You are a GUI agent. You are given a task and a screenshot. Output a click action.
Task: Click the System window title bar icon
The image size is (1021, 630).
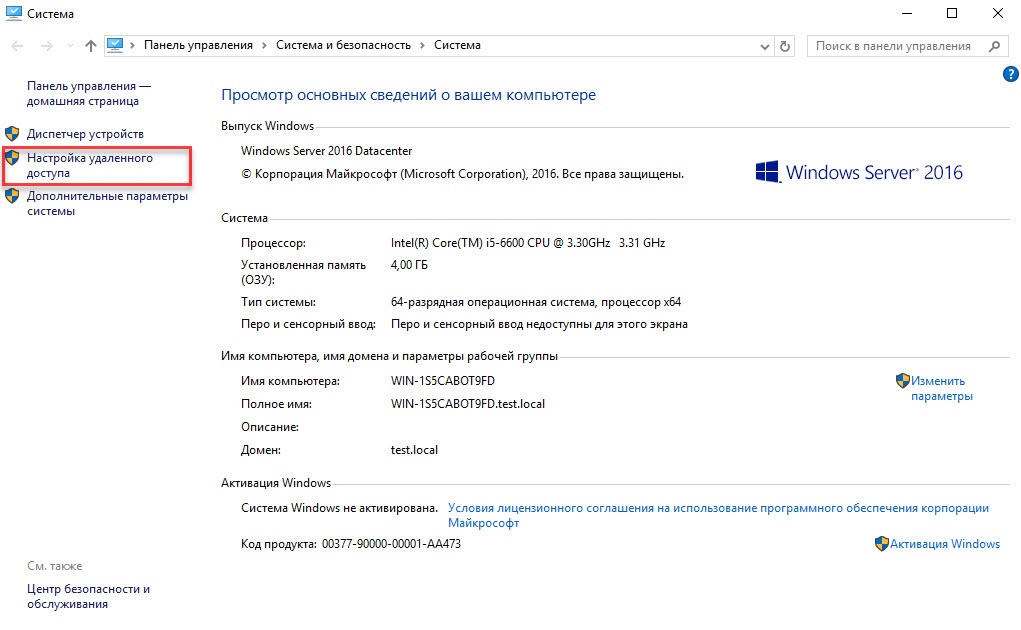click(x=13, y=13)
